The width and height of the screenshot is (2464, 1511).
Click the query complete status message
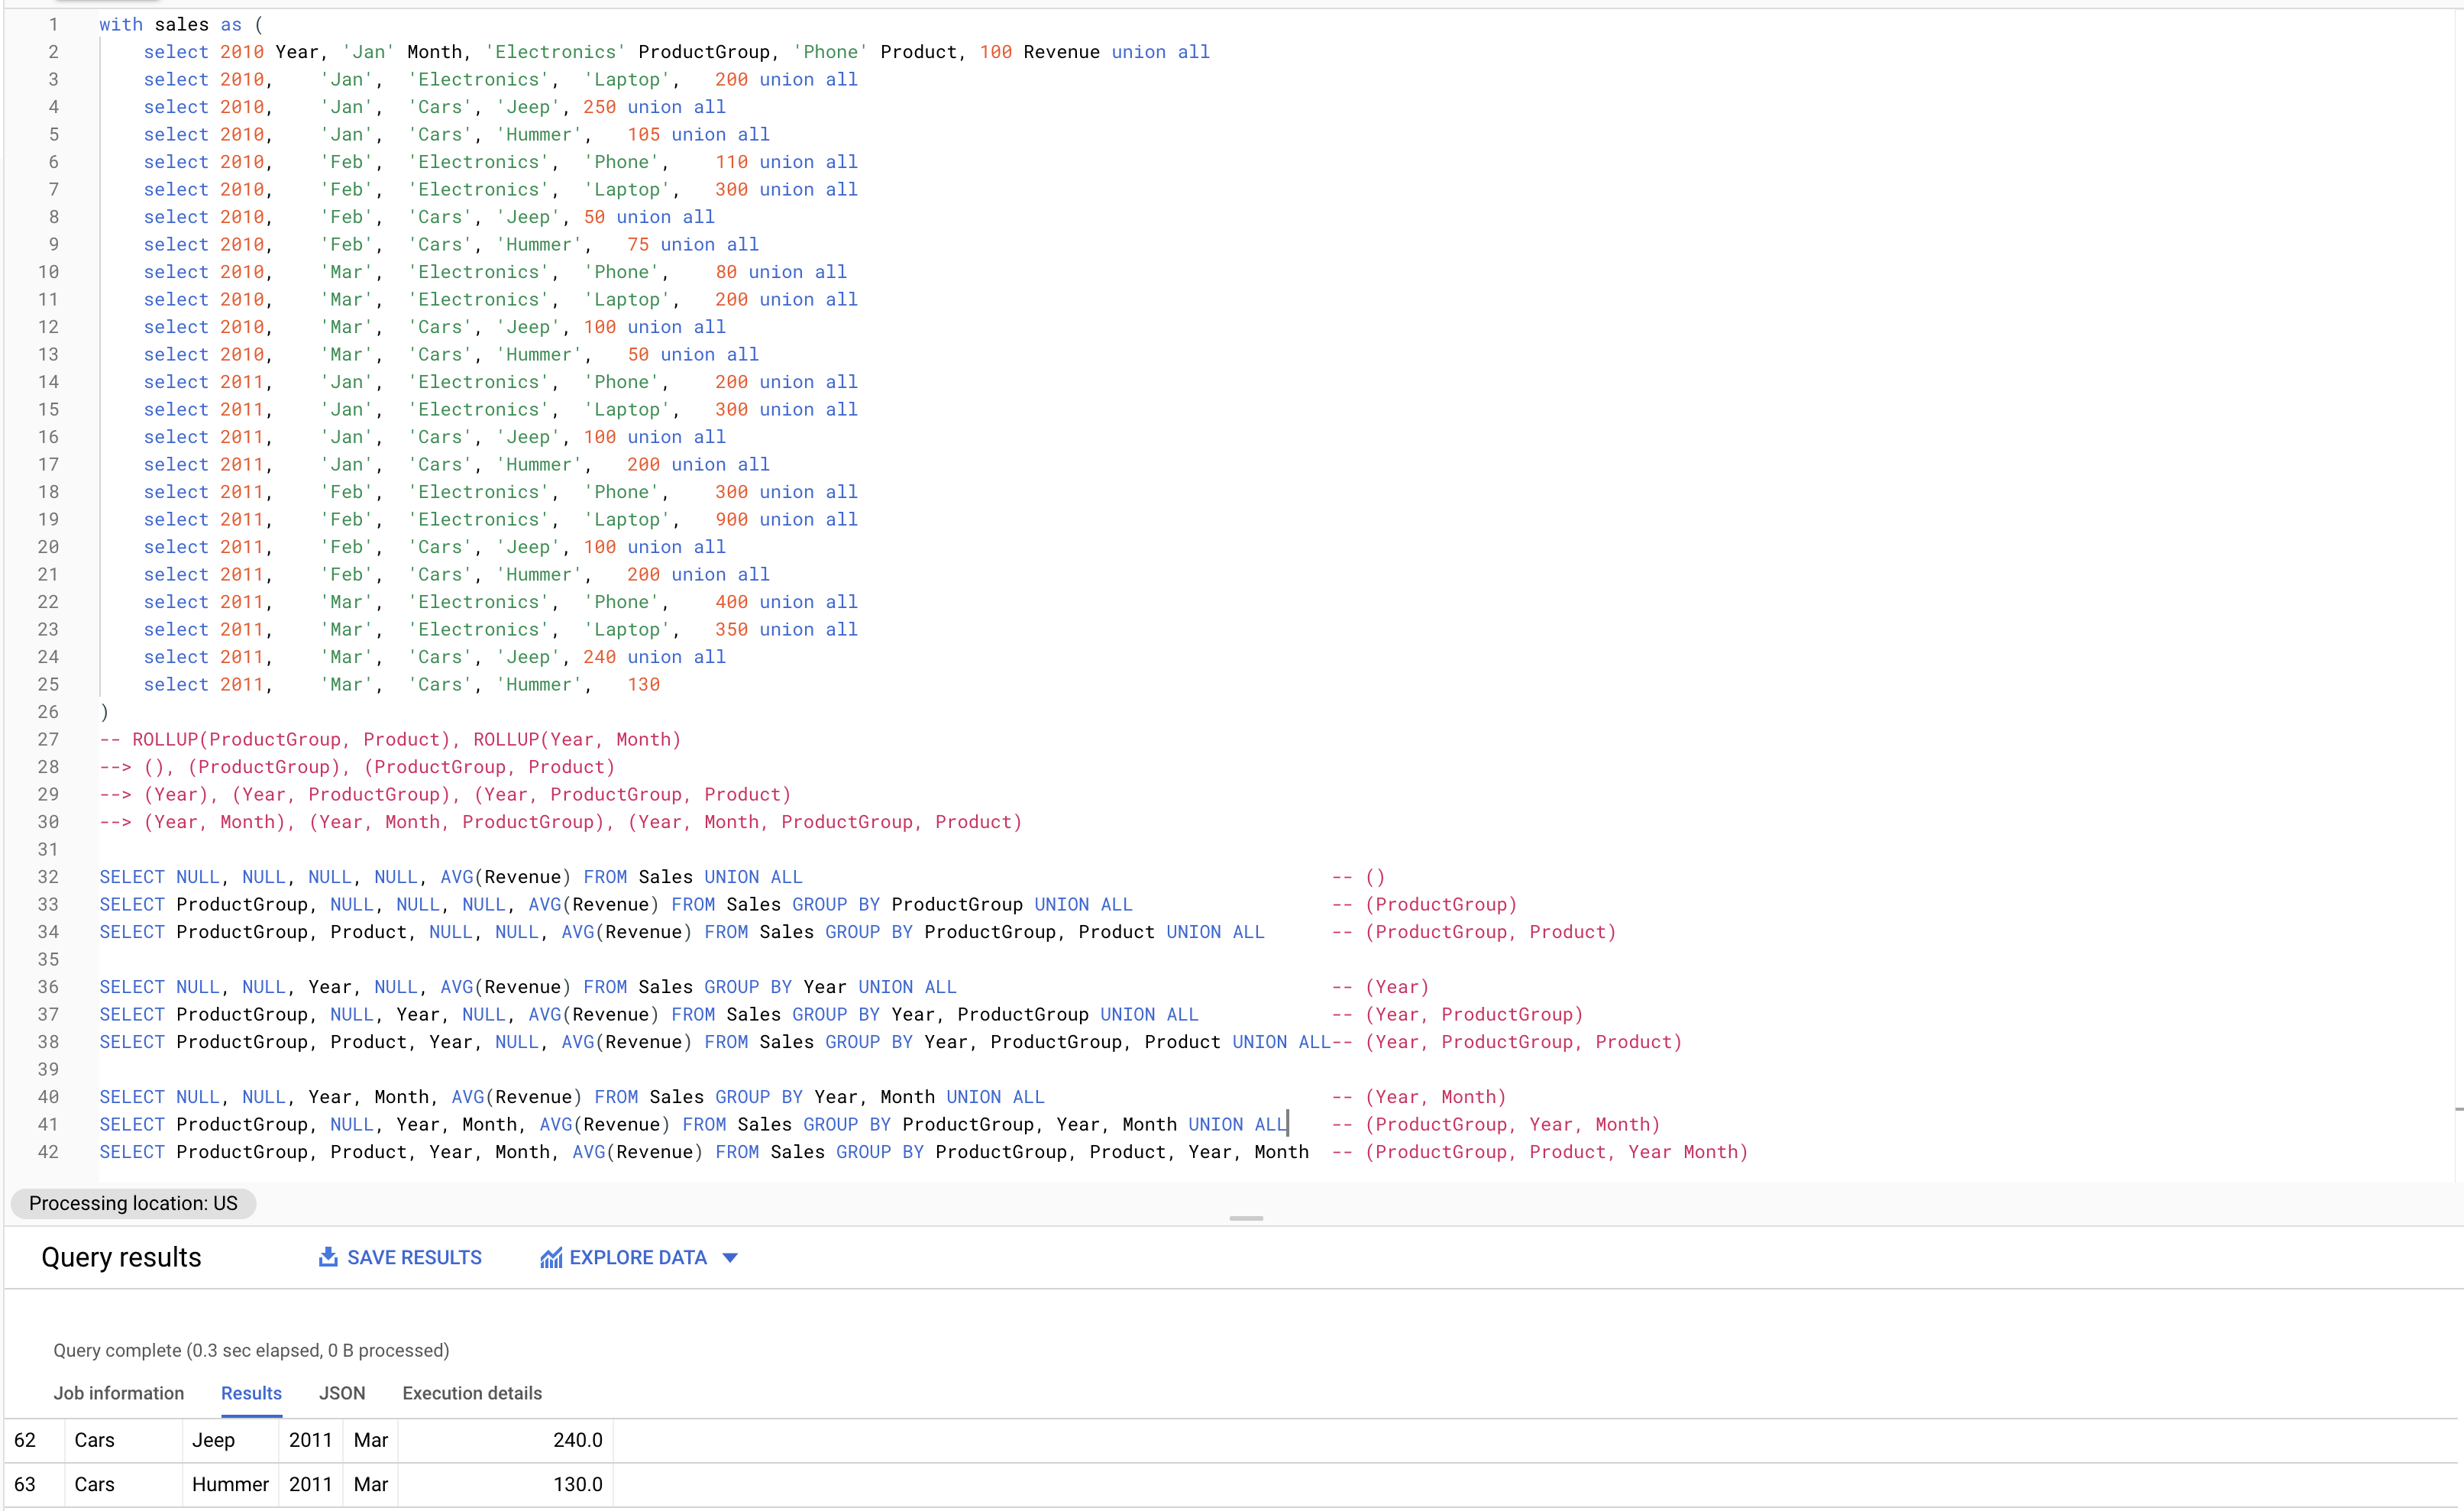click(251, 1350)
